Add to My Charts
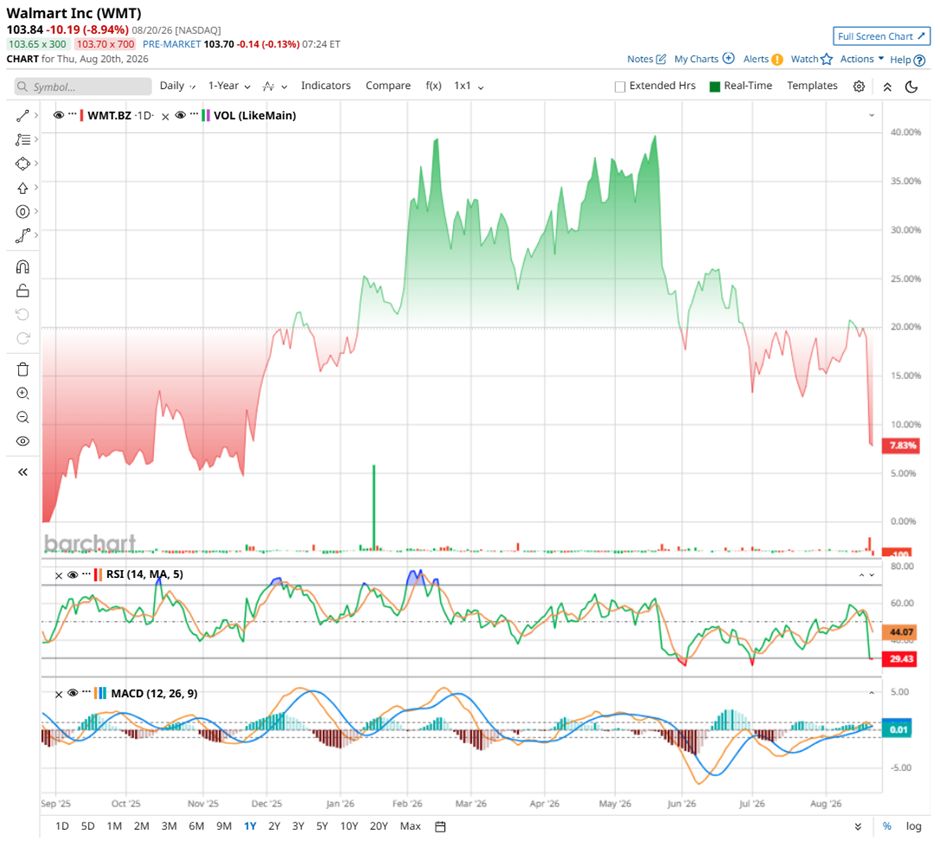 tap(704, 59)
